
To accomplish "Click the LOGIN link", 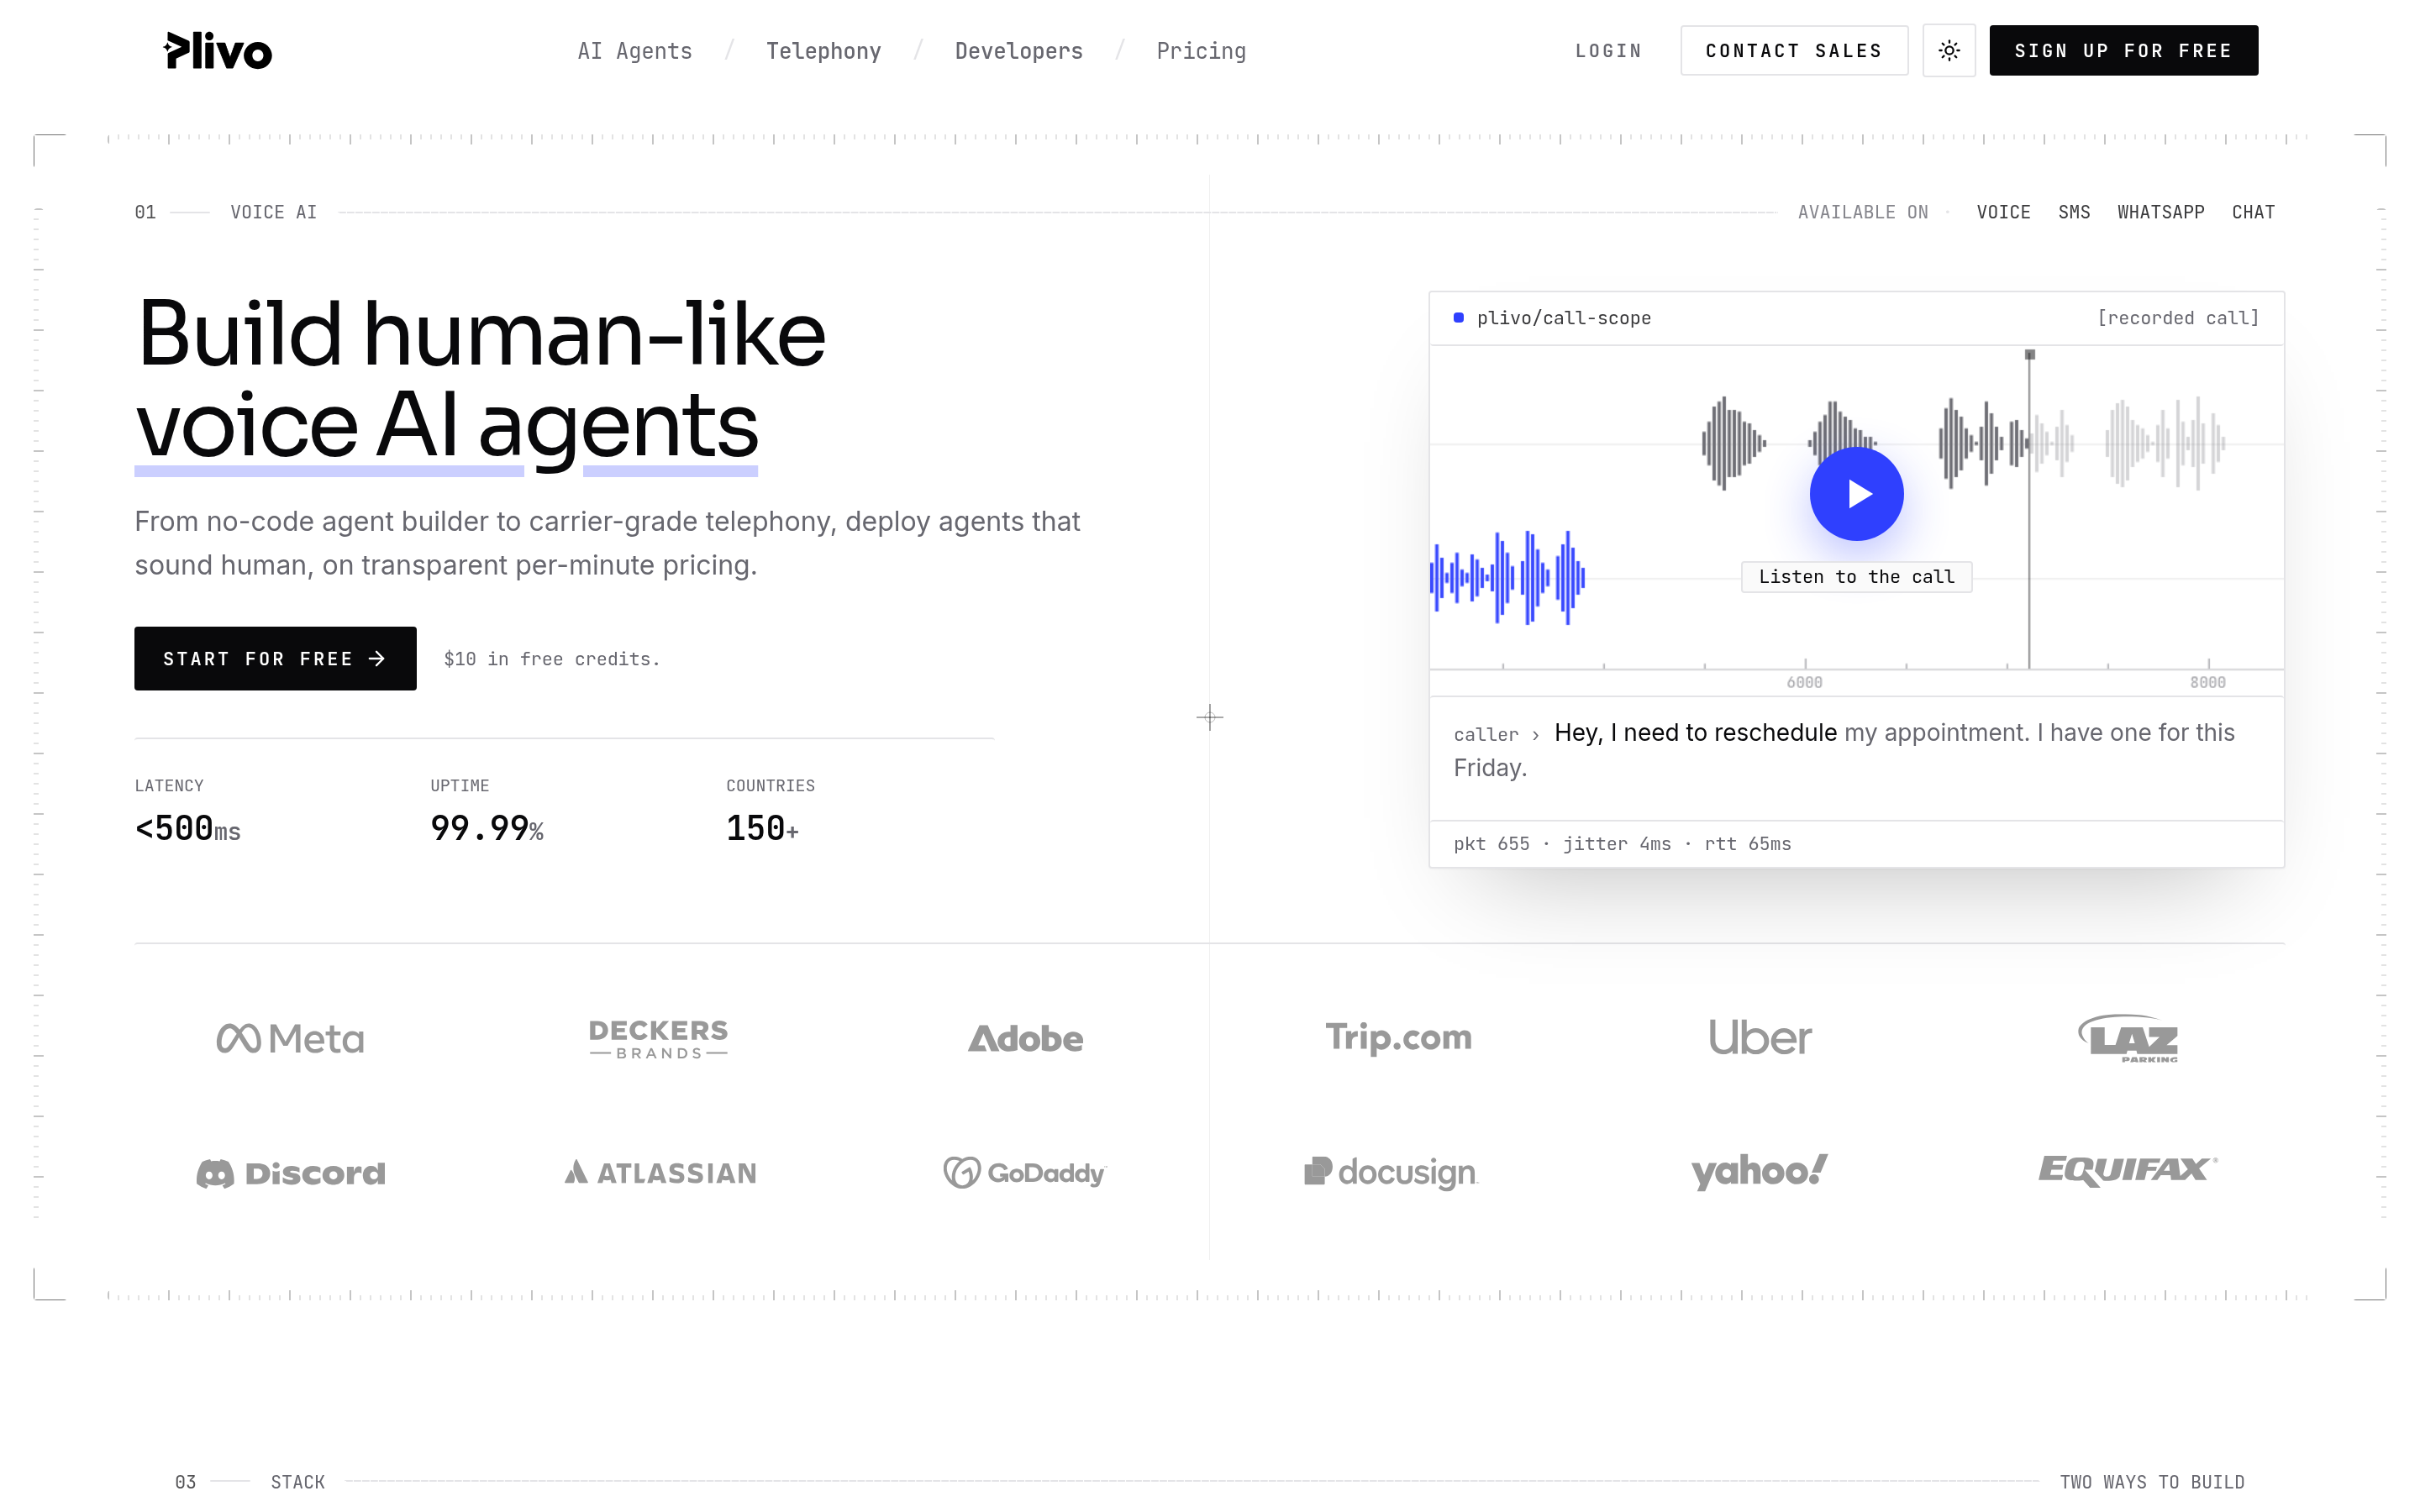I will (x=1608, y=51).
